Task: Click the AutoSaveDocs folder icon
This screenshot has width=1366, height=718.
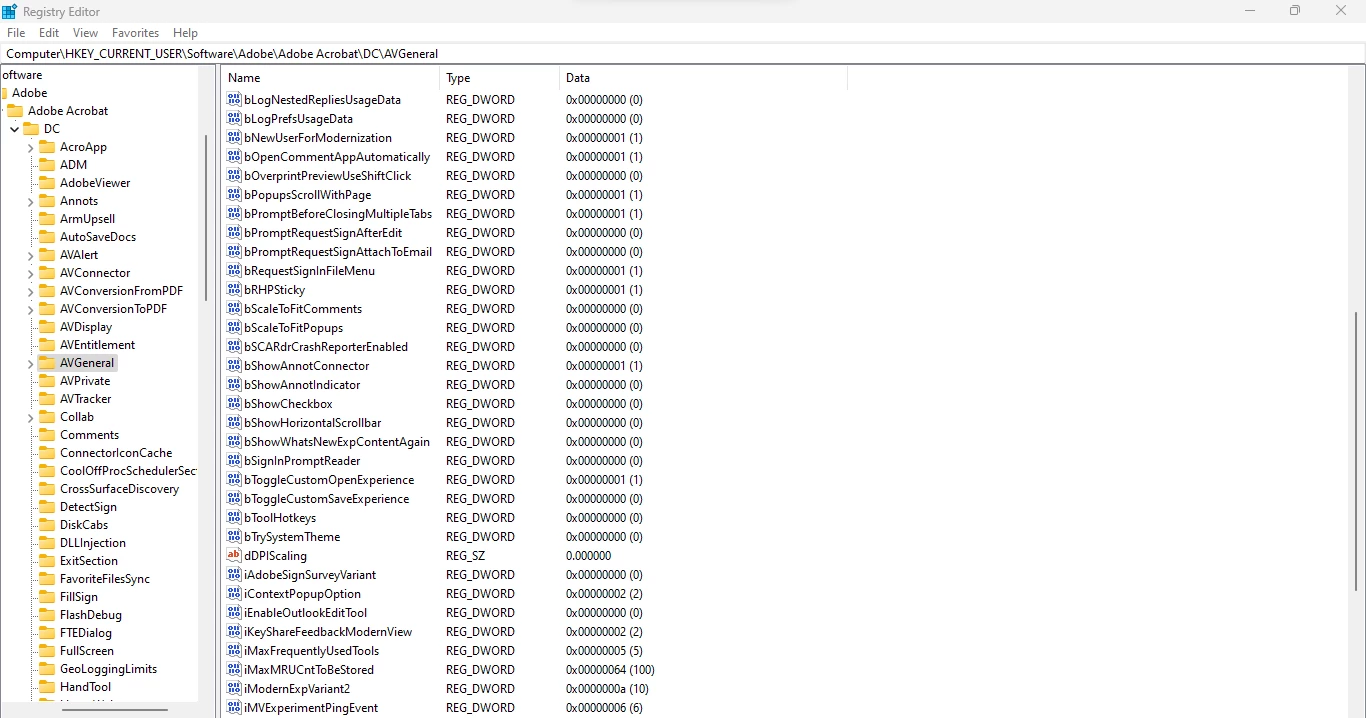Action: 47,237
